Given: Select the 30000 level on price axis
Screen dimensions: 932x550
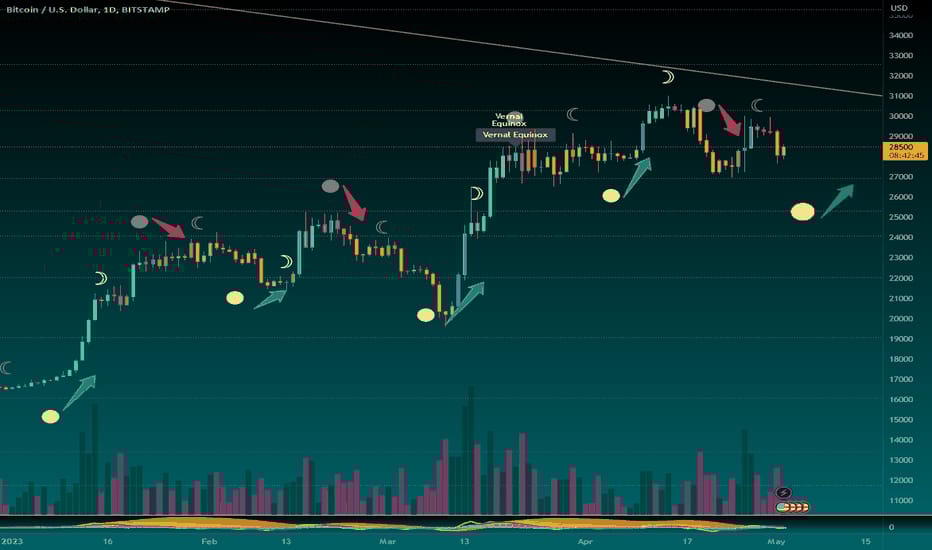Looking at the screenshot, I should [900, 116].
